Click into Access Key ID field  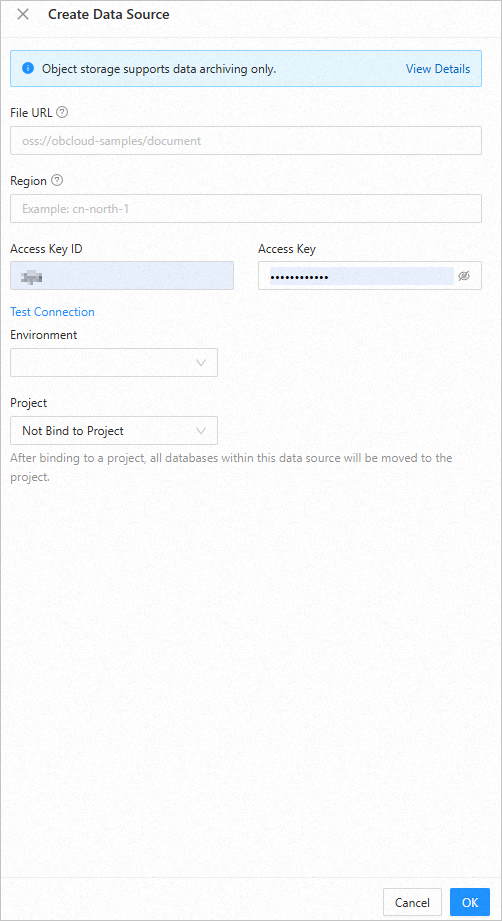122,276
